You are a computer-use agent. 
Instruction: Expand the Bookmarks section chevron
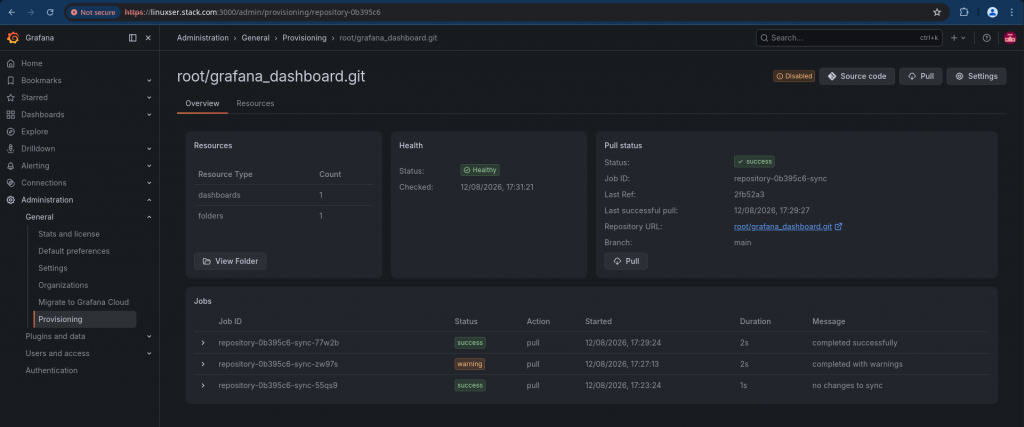(x=149, y=80)
